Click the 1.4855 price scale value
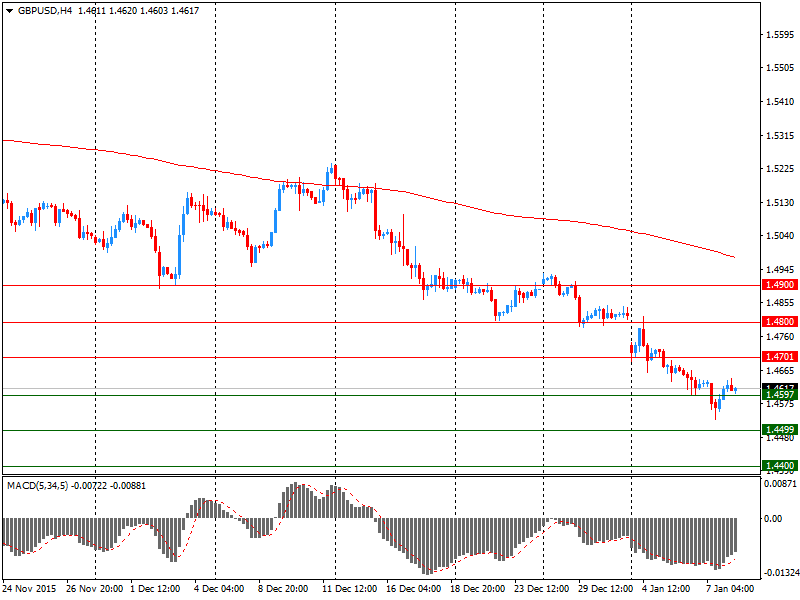 pyautogui.click(x=781, y=303)
